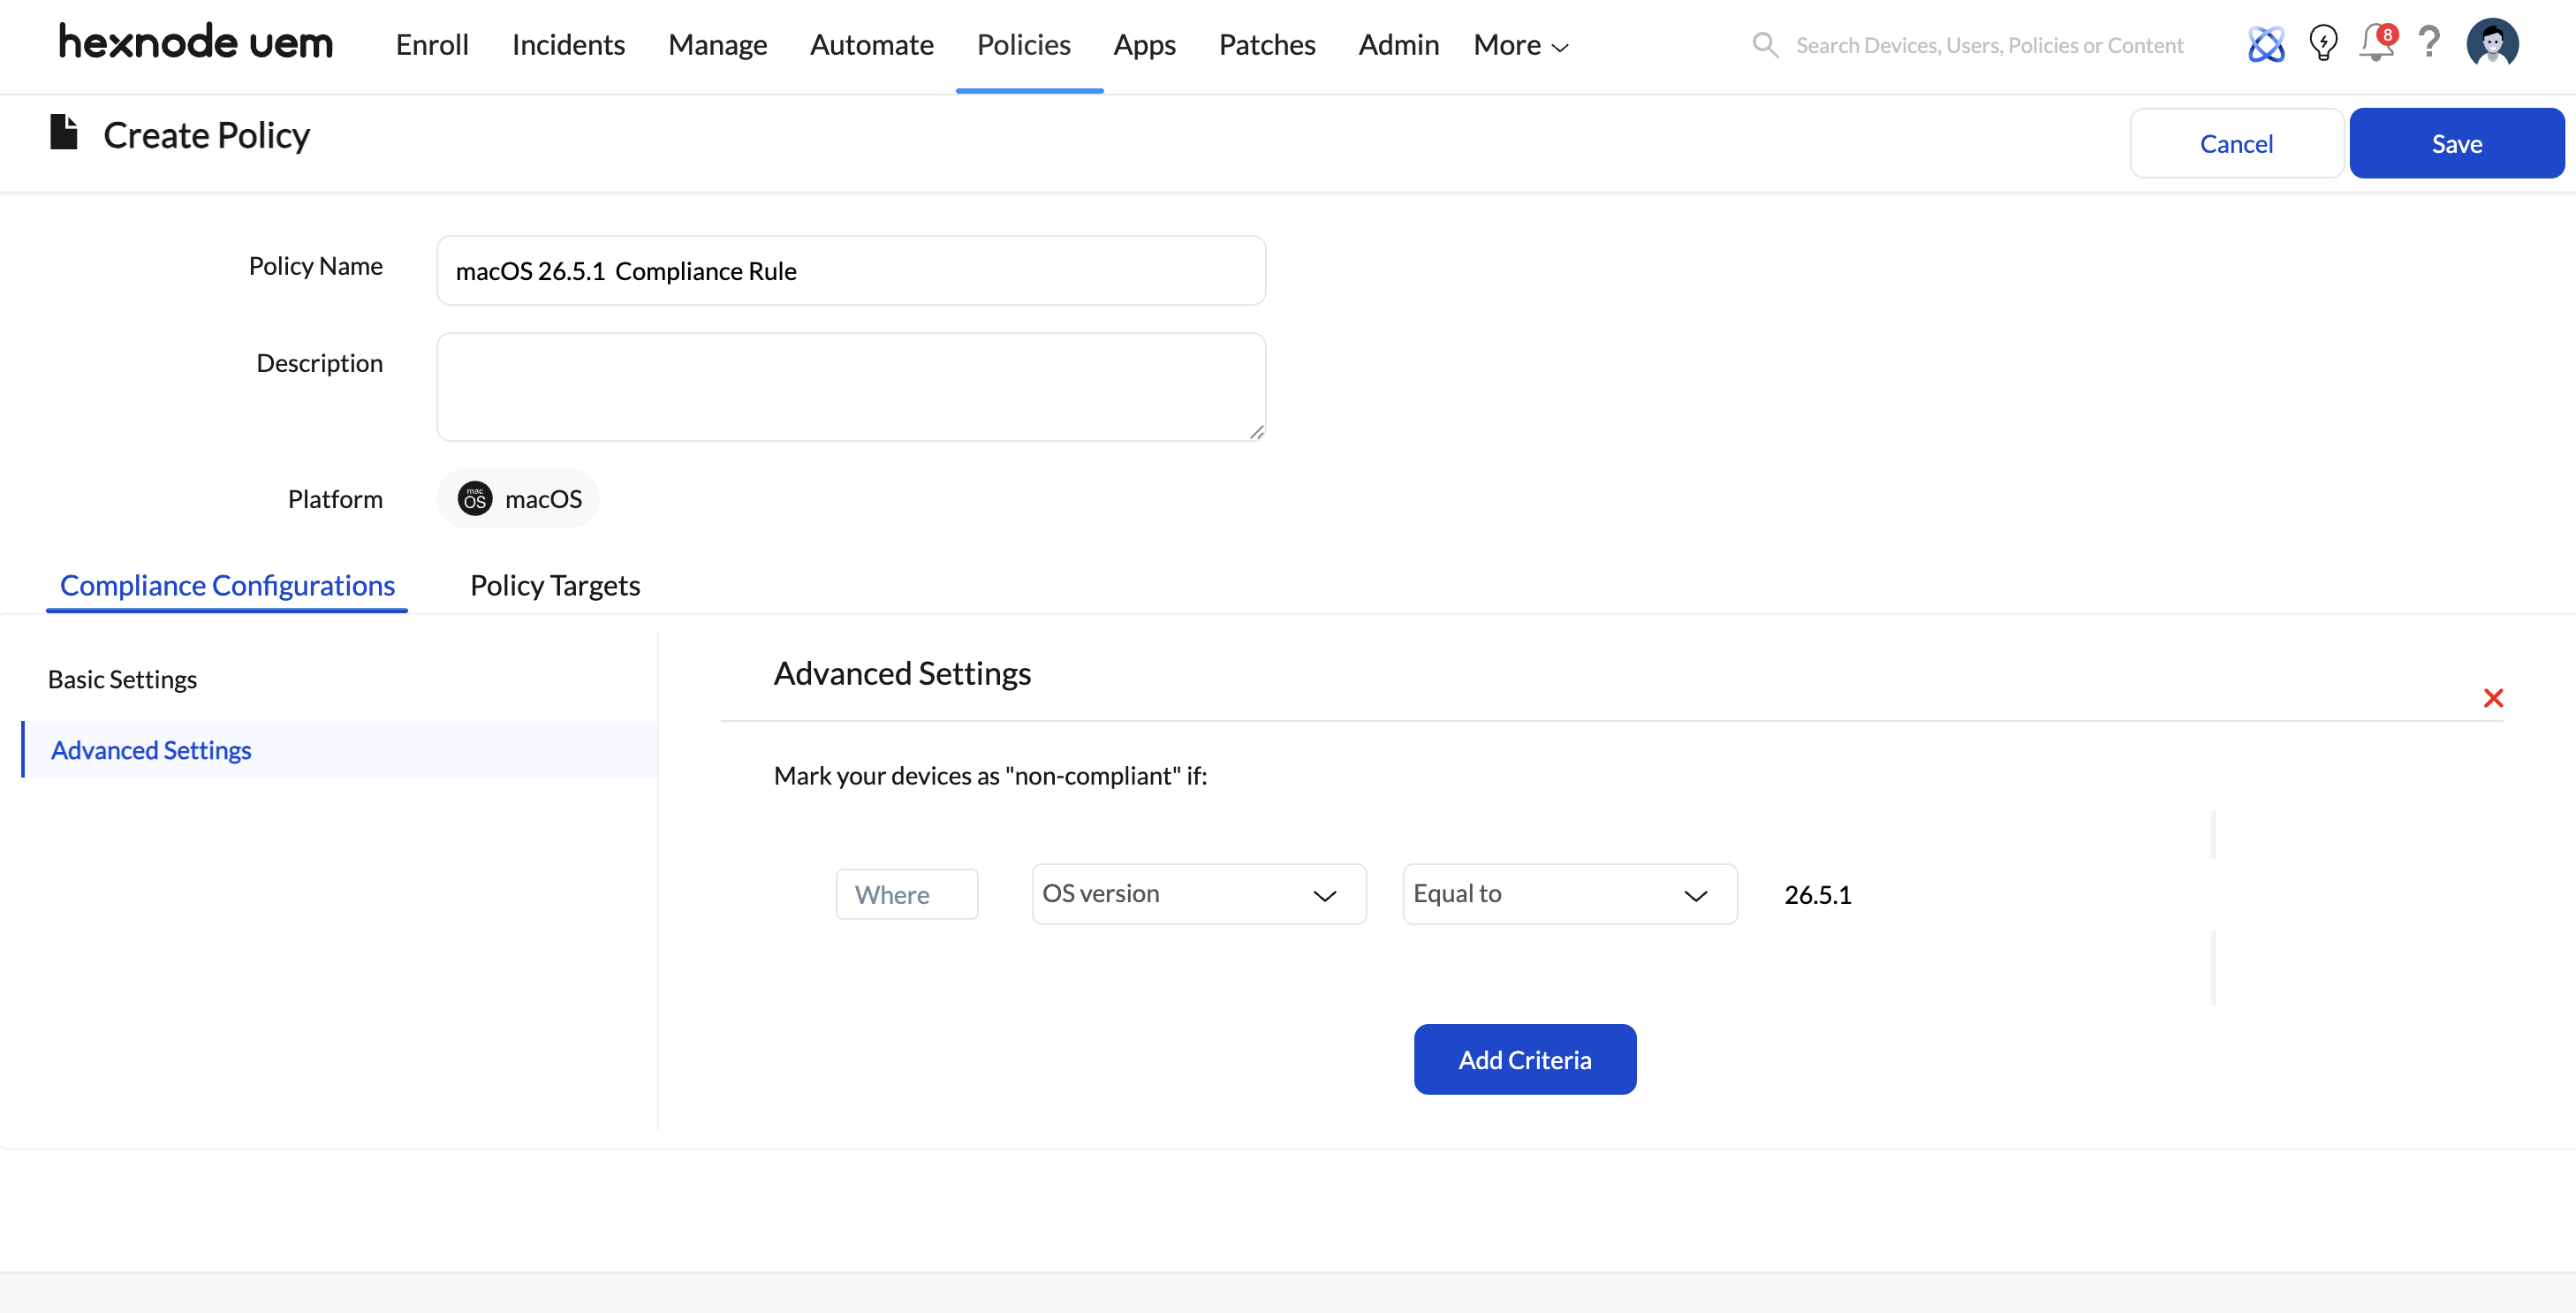The image size is (2576, 1313).
Task: Select the Compliance Configurations tab
Action: (x=227, y=585)
